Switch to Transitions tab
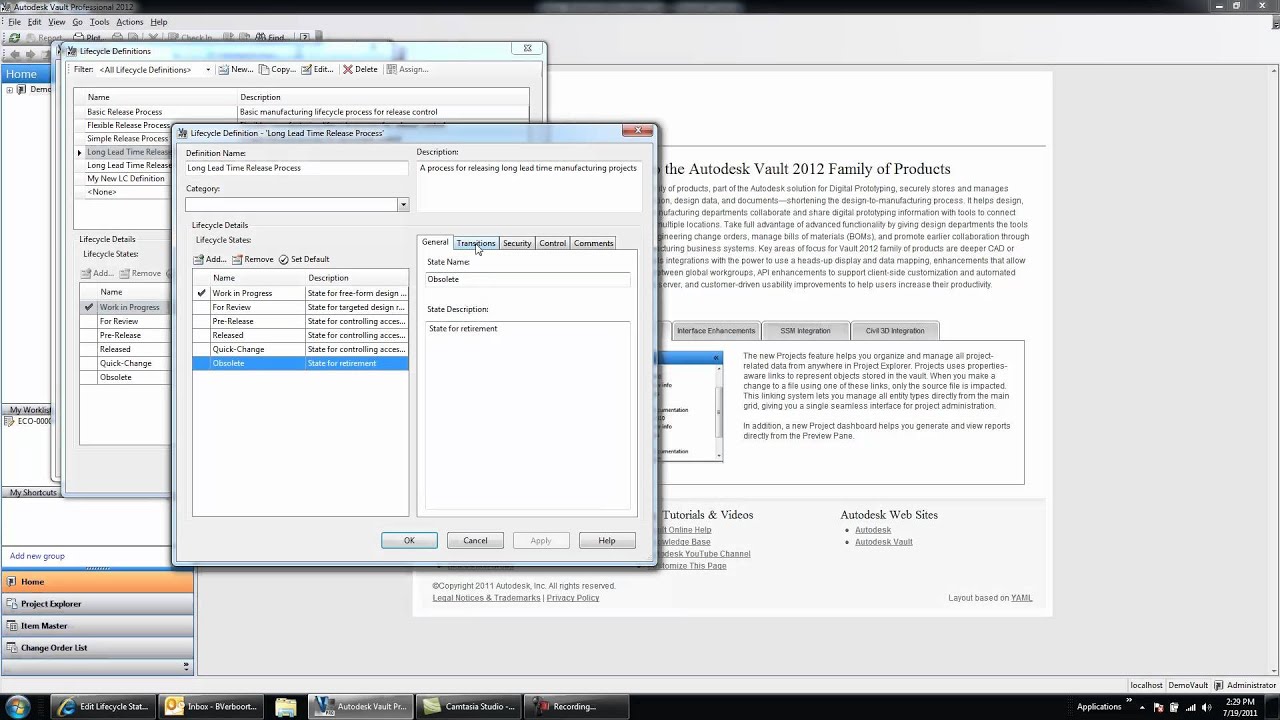 (476, 243)
